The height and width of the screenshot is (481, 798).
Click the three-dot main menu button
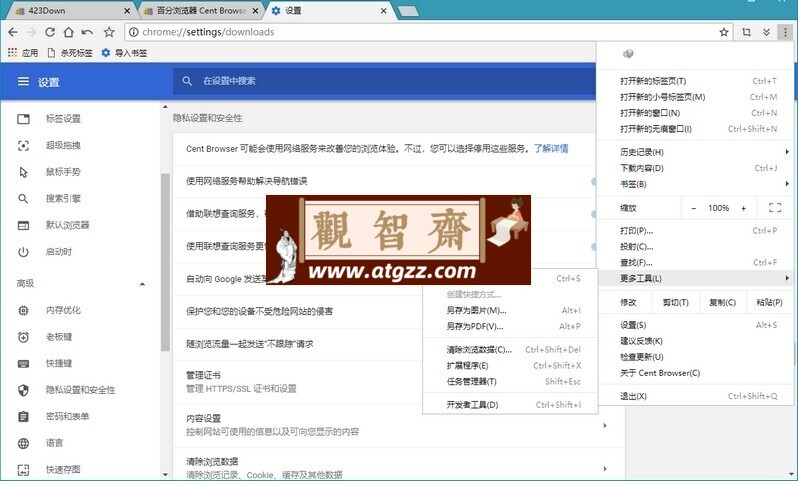pyautogui.click(x=785, y=32)
